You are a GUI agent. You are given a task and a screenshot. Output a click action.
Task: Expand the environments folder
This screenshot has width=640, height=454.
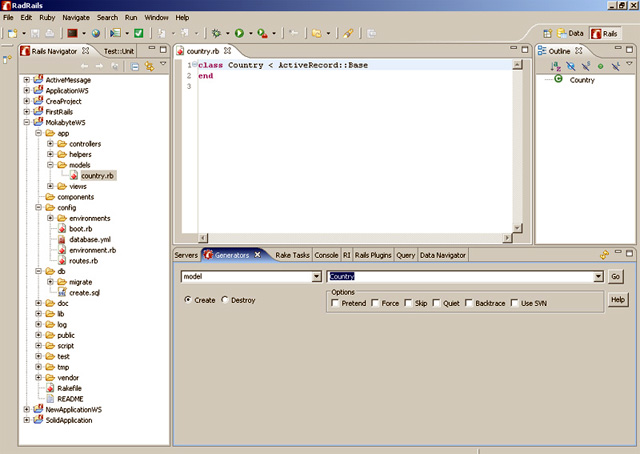point(50,218)
